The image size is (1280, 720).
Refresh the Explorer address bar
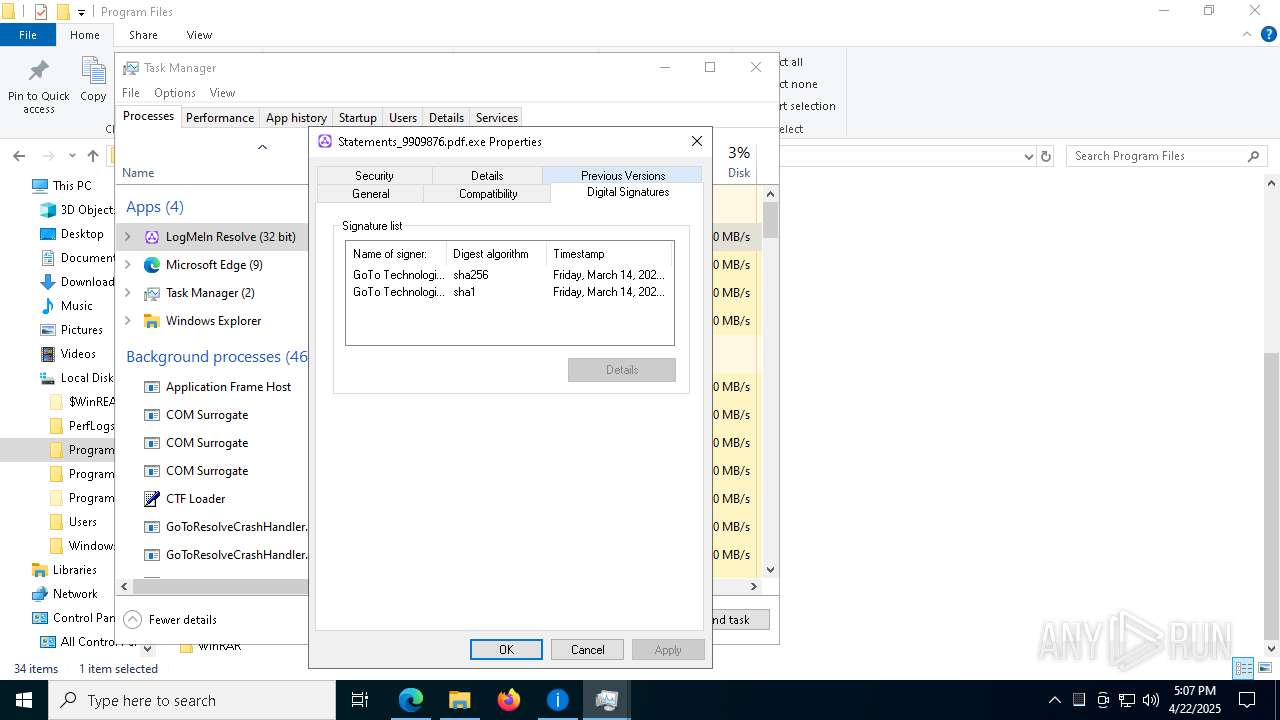coord(1046,156)
